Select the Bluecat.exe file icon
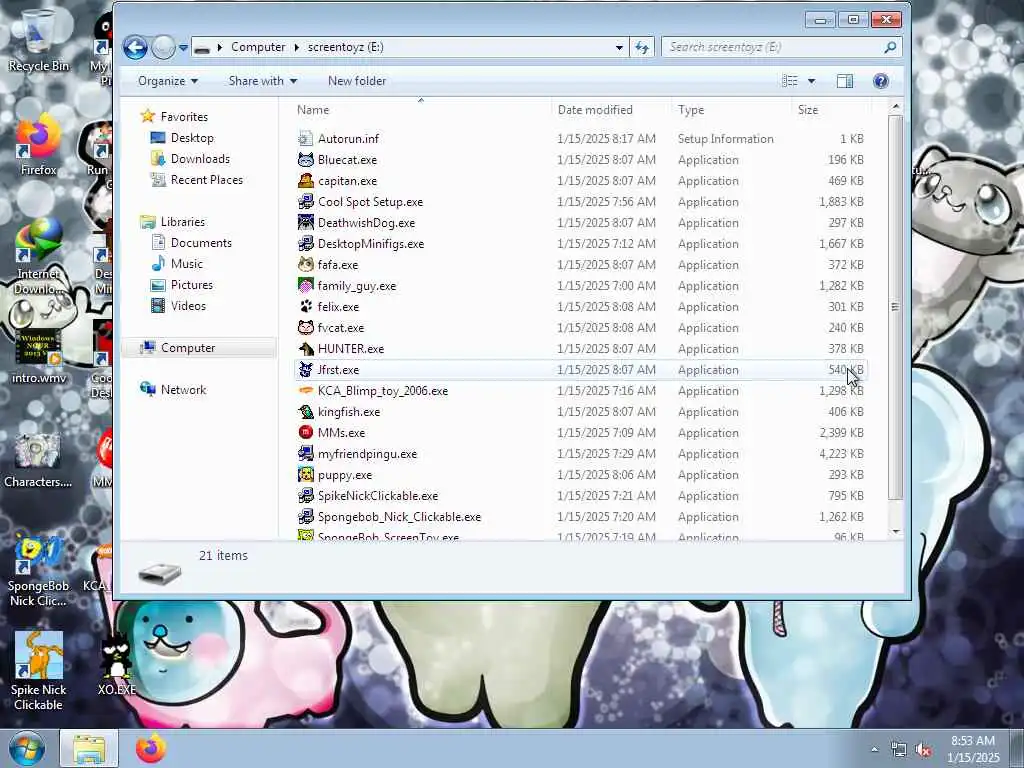1024x768 pixels. (x=306, y=159)
